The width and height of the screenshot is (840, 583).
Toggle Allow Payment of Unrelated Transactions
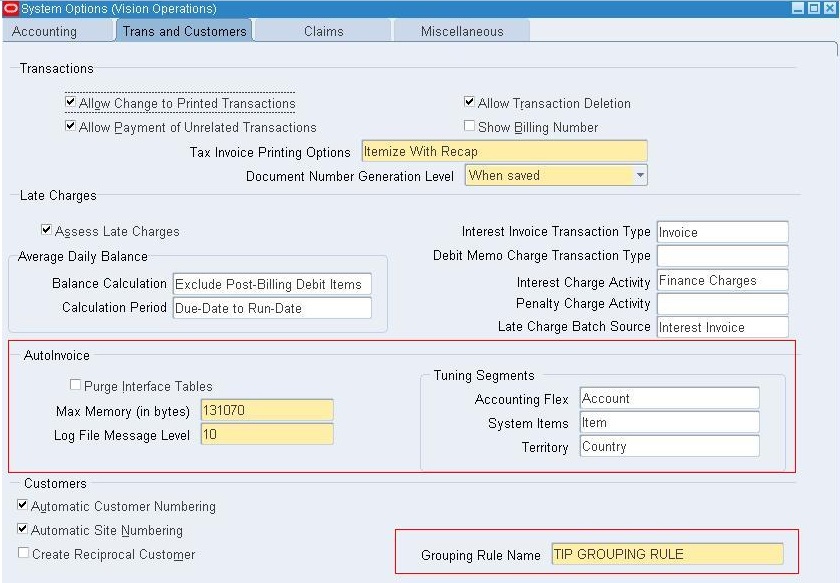point(70,127)
